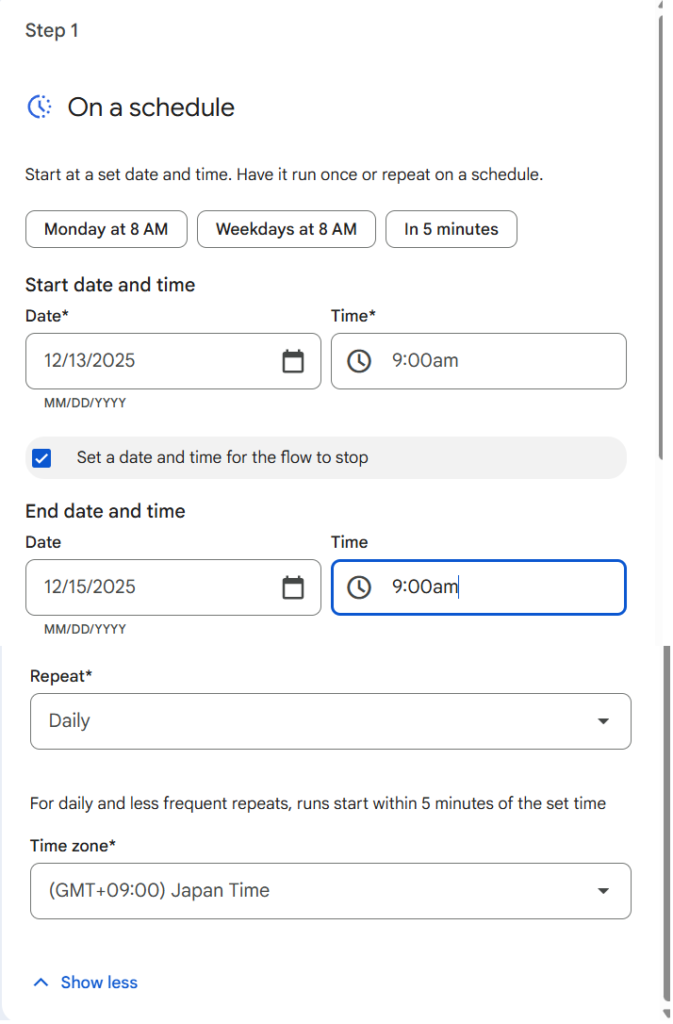The image size is (673, 1024).
Task: Collapse options with the Show less link
Action: tap(99, 982)
